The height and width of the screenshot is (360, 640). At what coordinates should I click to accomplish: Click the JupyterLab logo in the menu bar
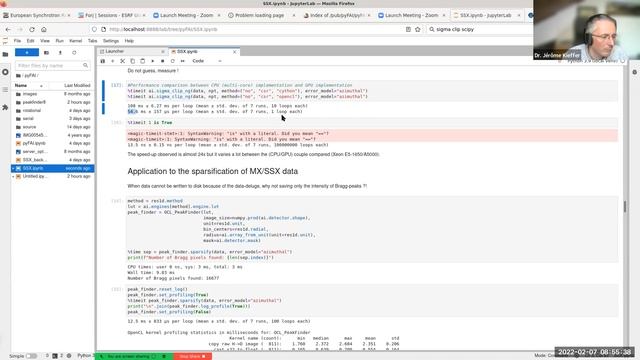point(5,41)
